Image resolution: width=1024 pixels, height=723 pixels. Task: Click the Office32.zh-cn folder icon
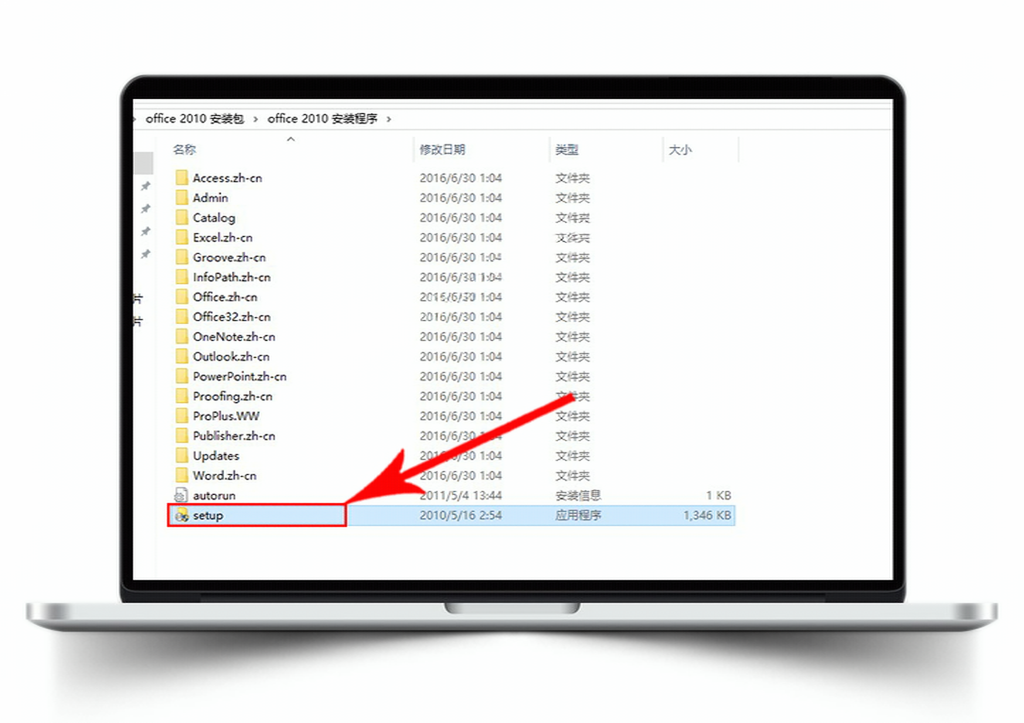click(x=182, y=317)
